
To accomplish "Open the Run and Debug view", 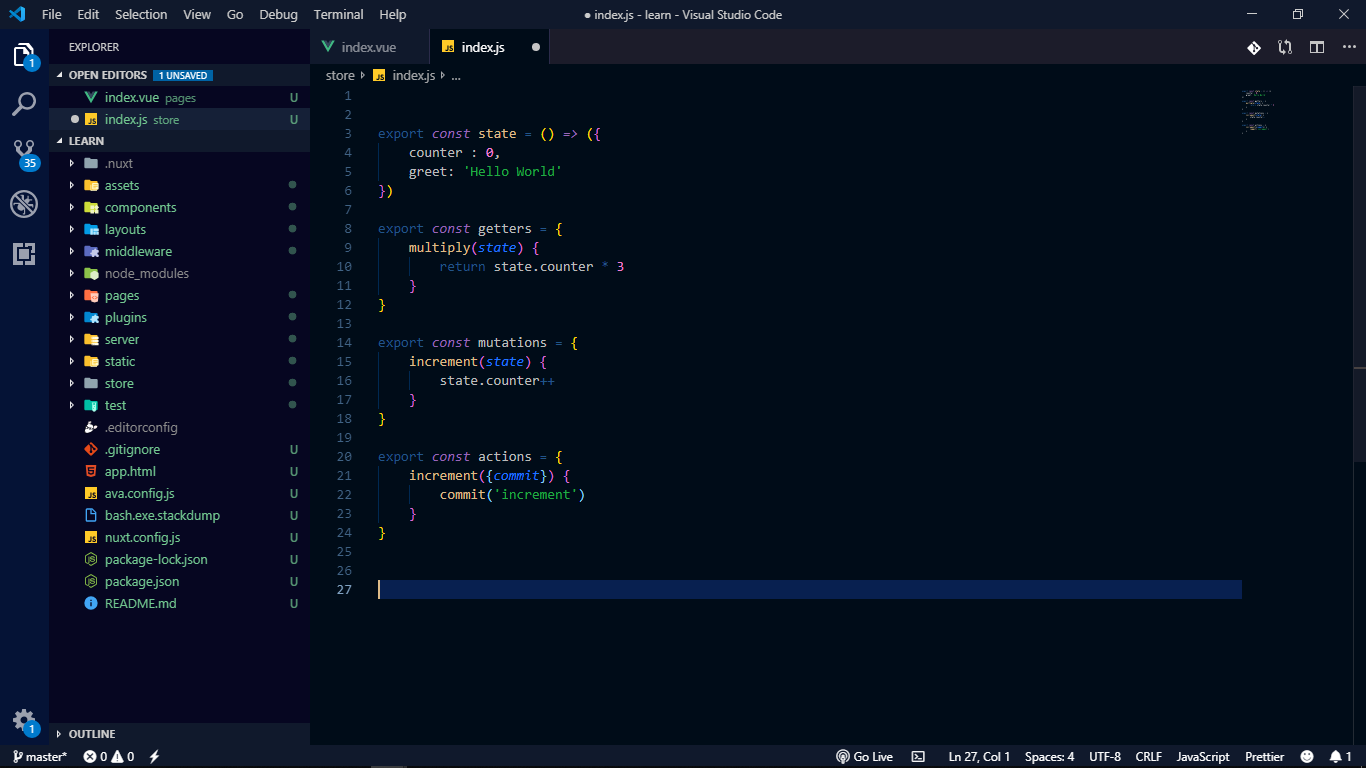I will tap(24, 203).
